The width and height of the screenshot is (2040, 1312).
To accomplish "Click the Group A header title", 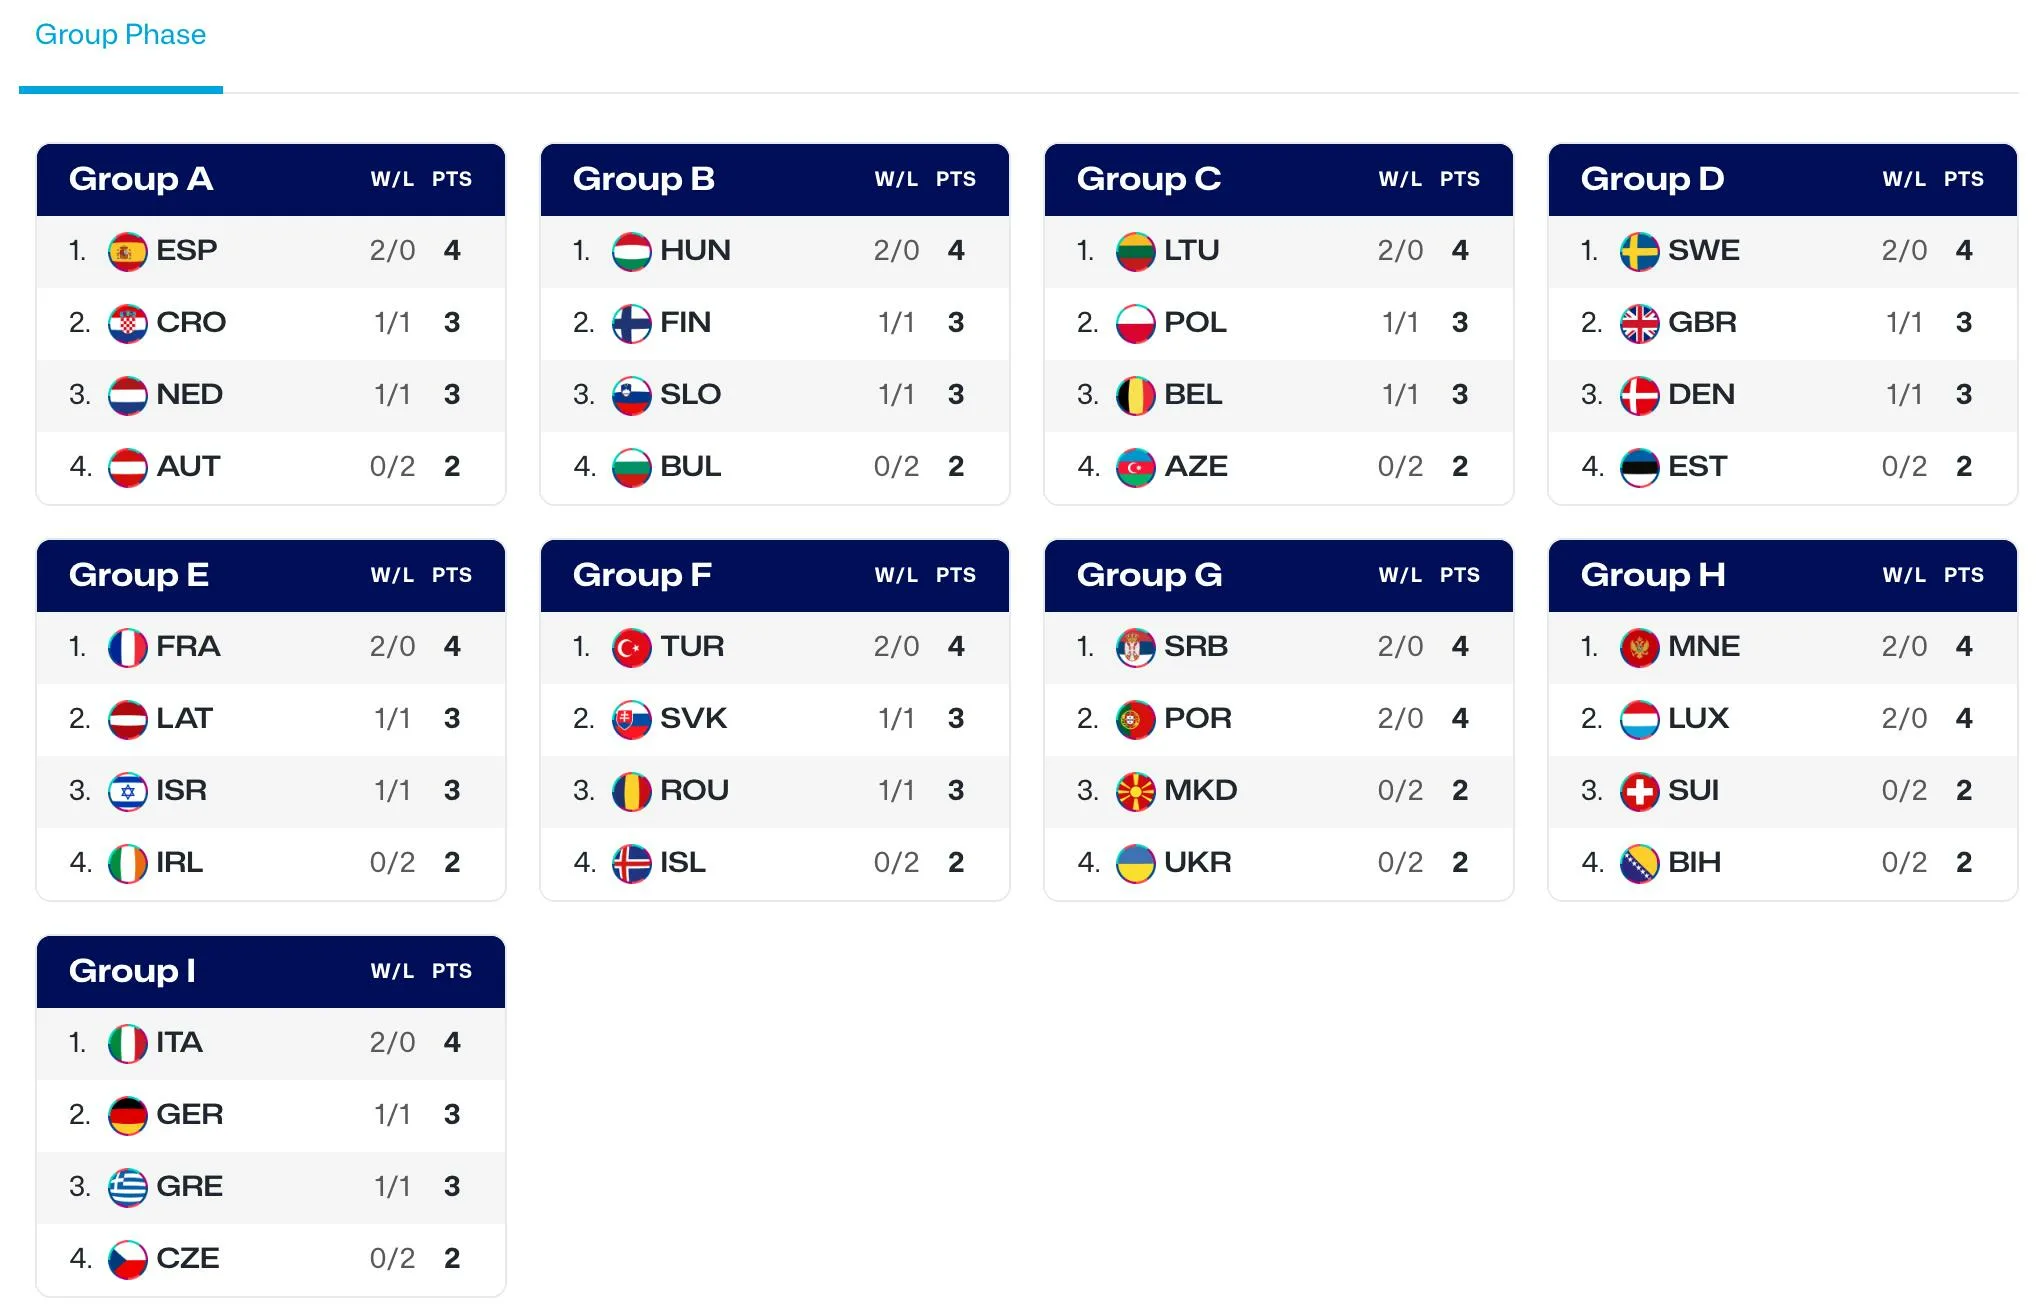I will click(x=141, y=179).
